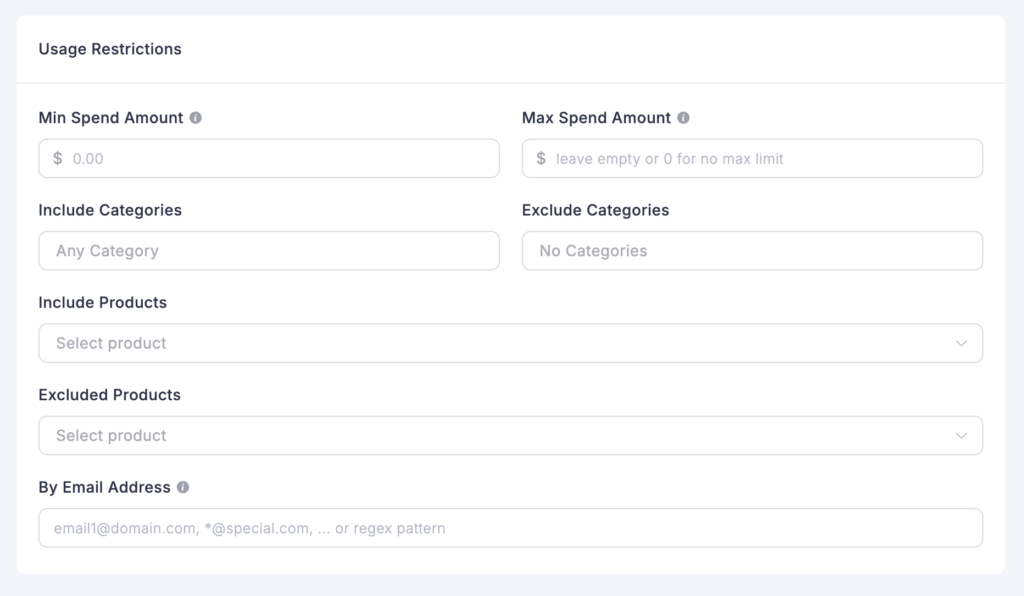Click the By Email Address info icon

[183, 488]
